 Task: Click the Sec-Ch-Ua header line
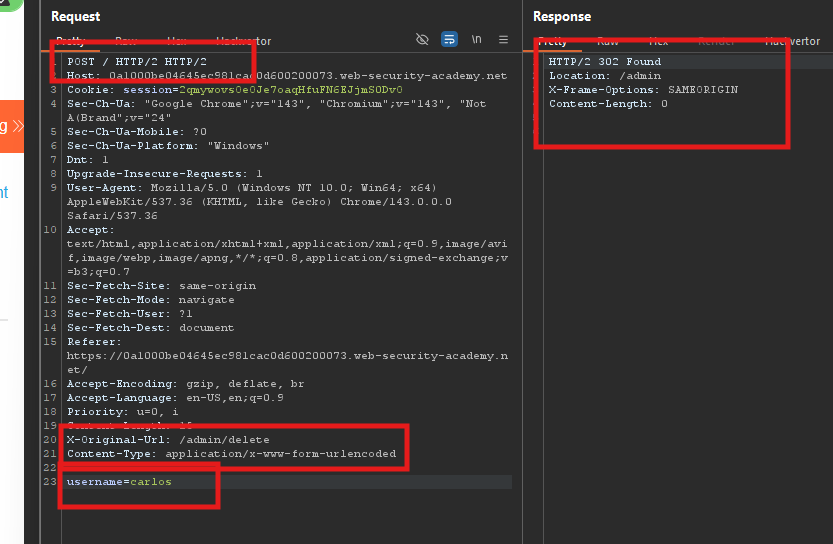coord(276,110)
